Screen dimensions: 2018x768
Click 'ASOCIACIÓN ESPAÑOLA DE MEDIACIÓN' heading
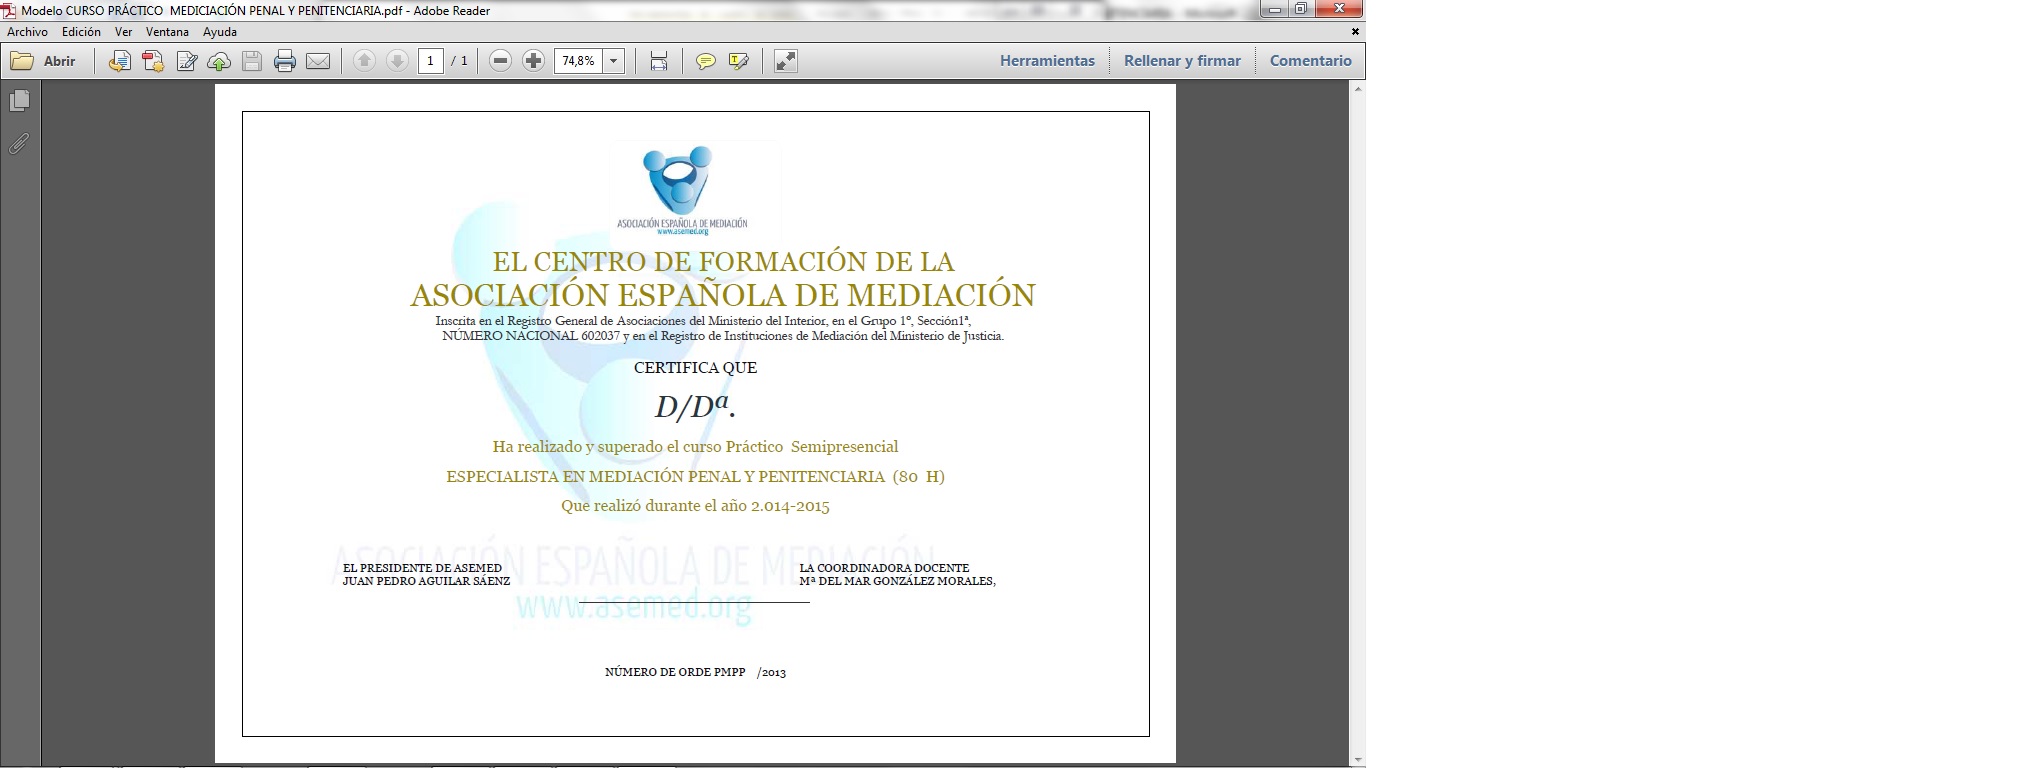[x=723, y=295]
